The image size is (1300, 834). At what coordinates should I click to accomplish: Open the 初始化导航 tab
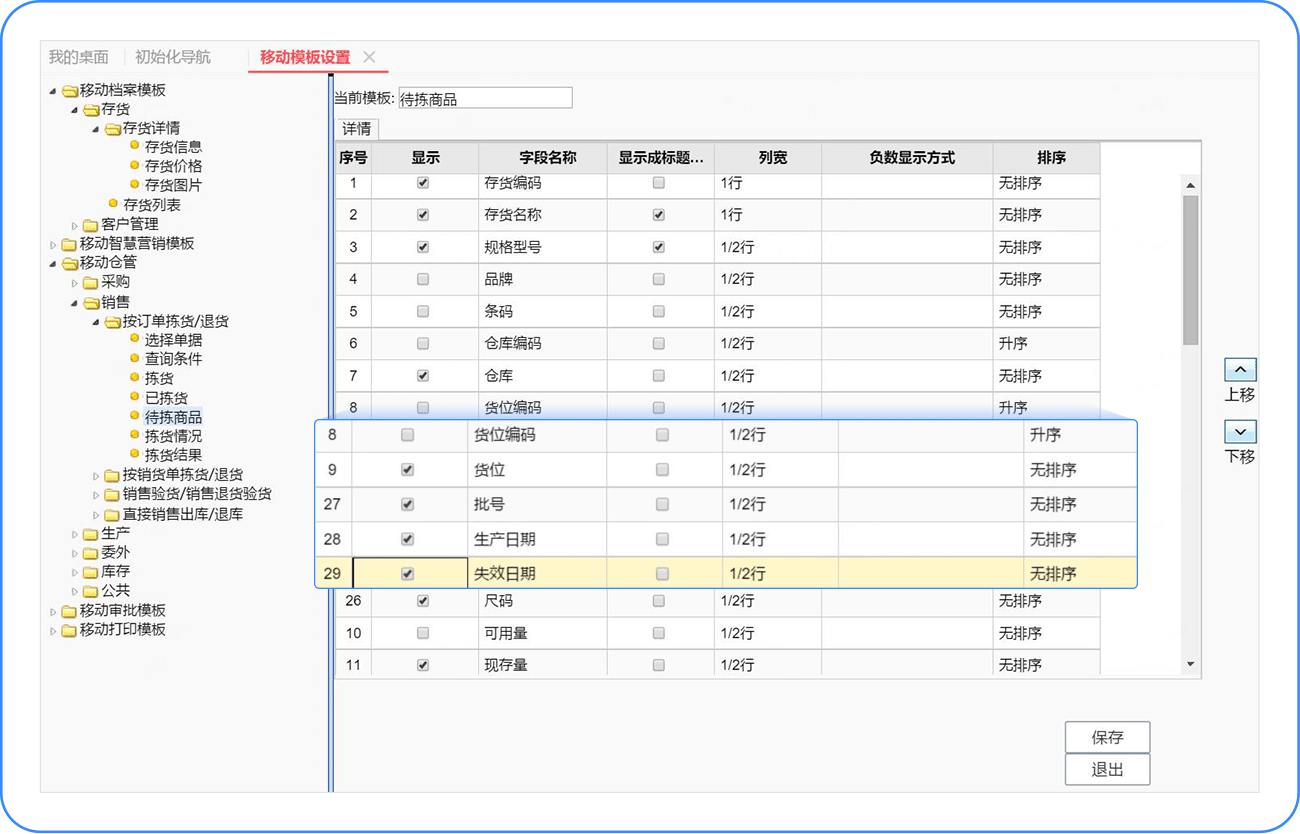(173, 57)
